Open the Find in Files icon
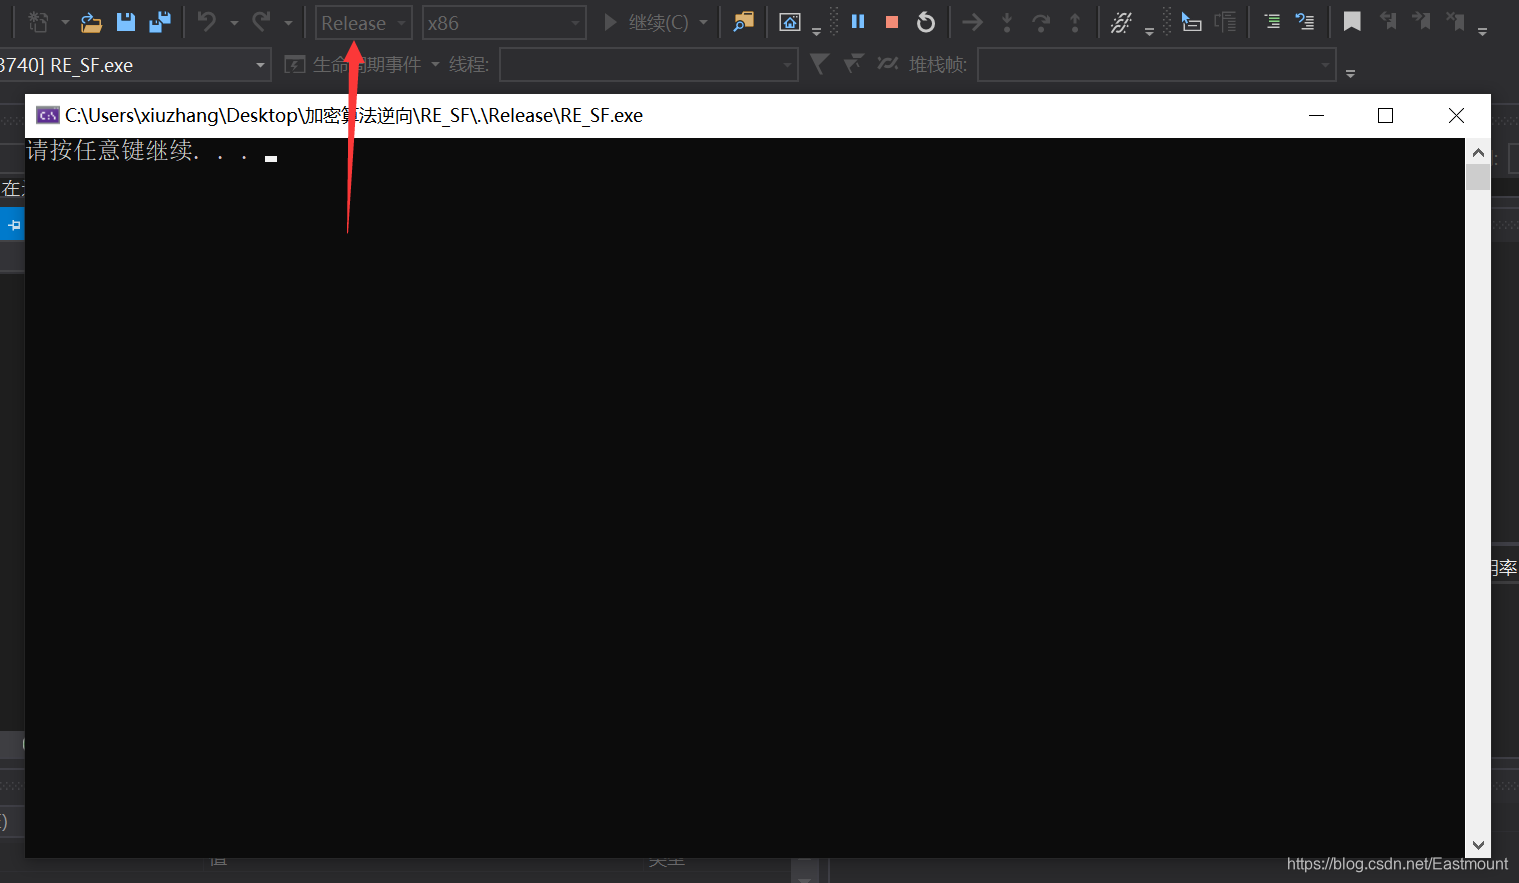 coord(743,22)
